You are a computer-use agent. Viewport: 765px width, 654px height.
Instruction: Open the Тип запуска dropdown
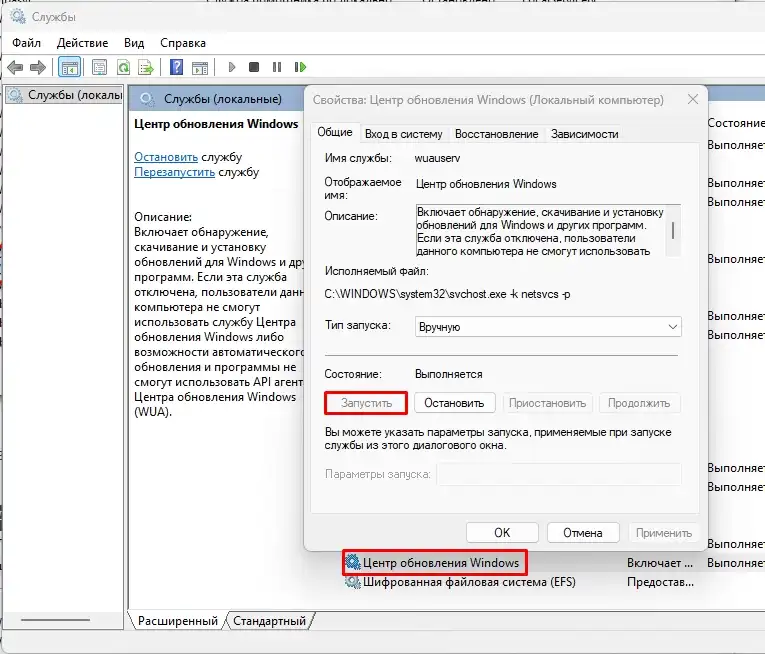point(548,327)
